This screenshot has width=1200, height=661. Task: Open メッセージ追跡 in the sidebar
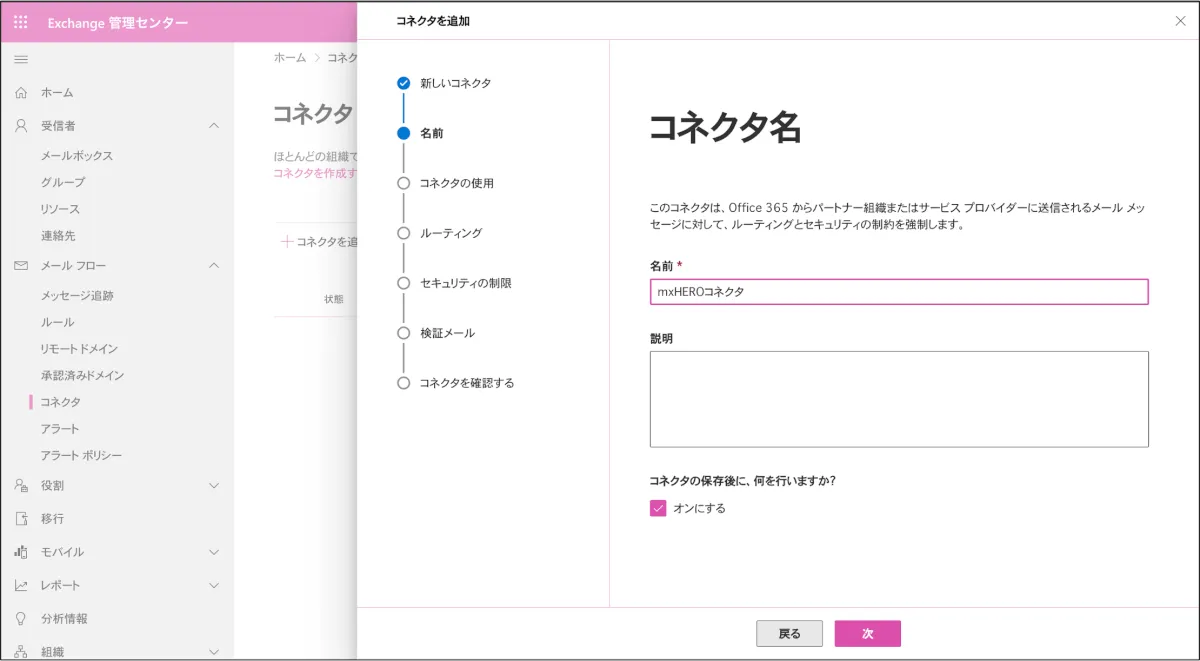point(77,296)
